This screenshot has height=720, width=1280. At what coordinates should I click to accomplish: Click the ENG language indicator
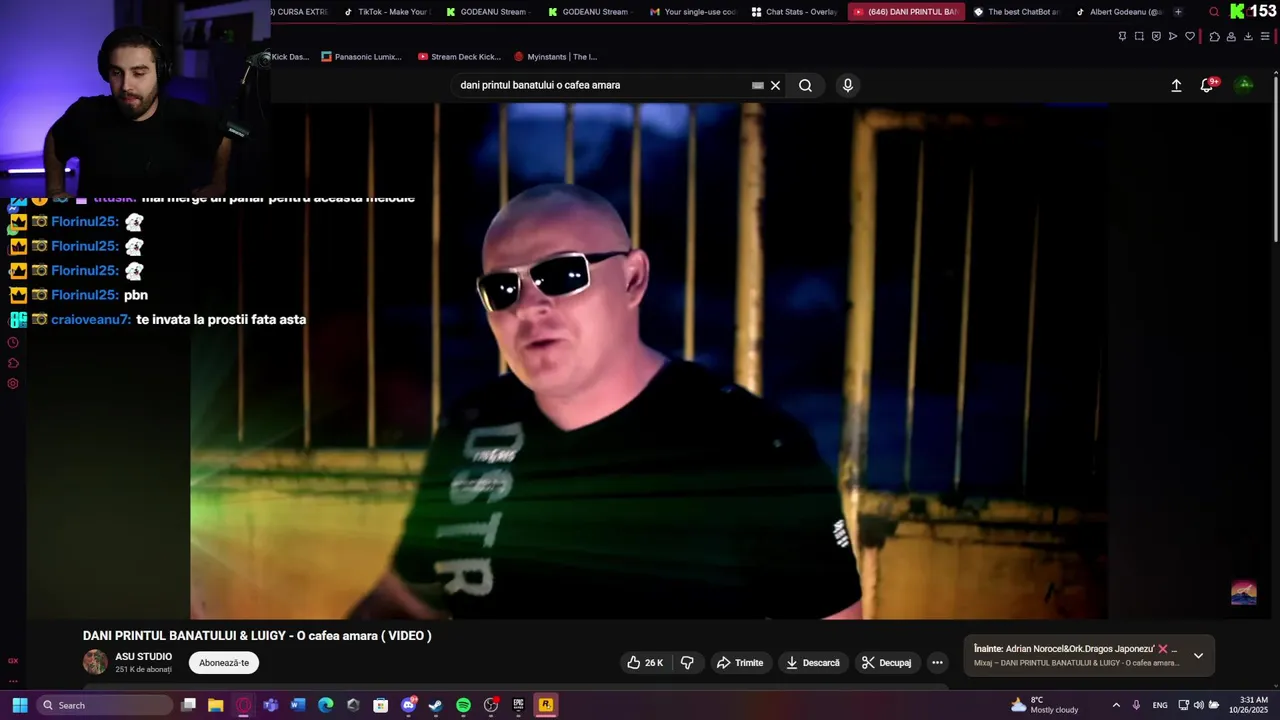tap(1160, 705)
